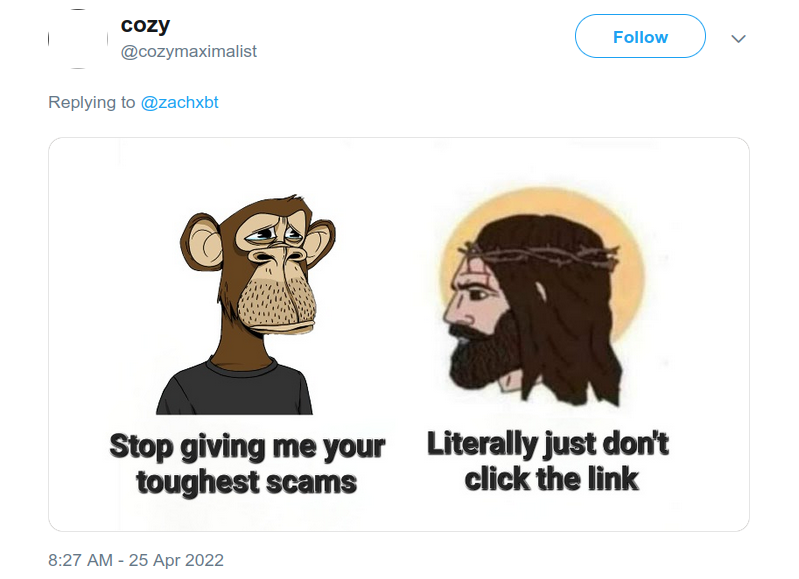Click the 'Stop giving me your toughest scams' caption
799x579 pixels.
(247, 464)
